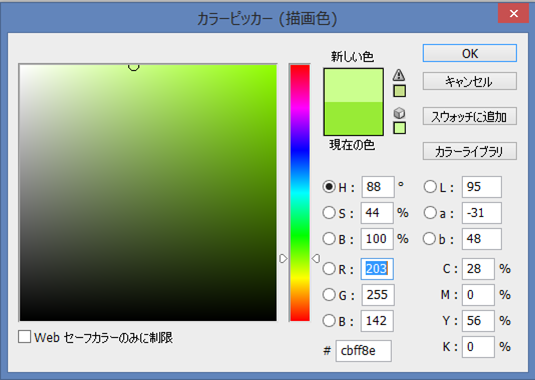
Task: Select the H hue radio button
Action: point(329,187)
